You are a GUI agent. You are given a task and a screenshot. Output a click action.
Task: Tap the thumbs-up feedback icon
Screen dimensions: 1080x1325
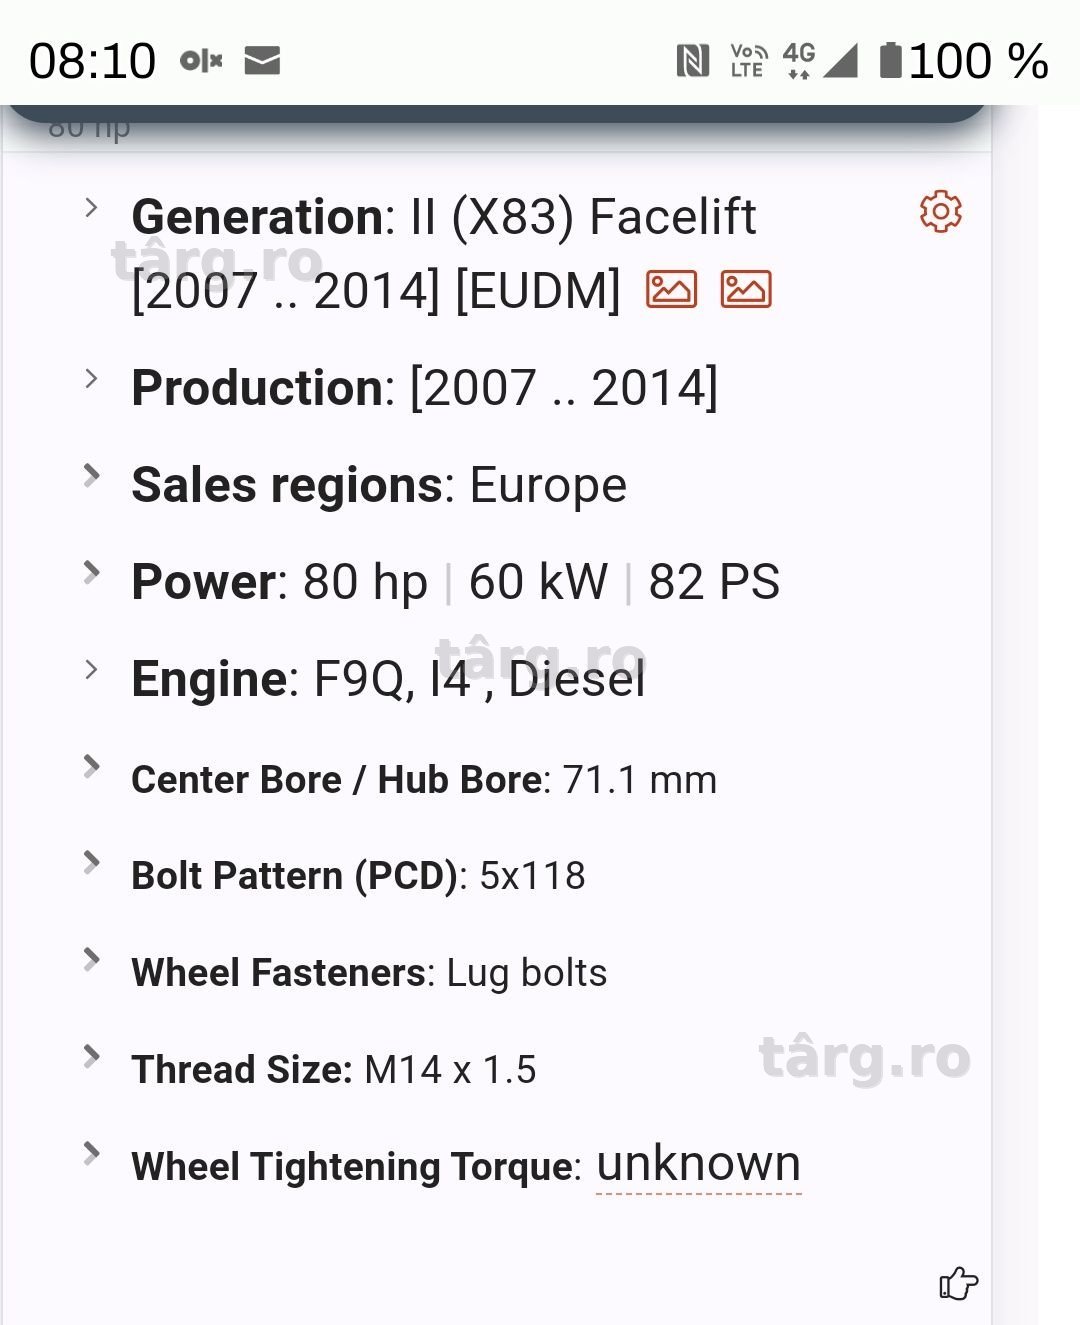coord(958,1283)
